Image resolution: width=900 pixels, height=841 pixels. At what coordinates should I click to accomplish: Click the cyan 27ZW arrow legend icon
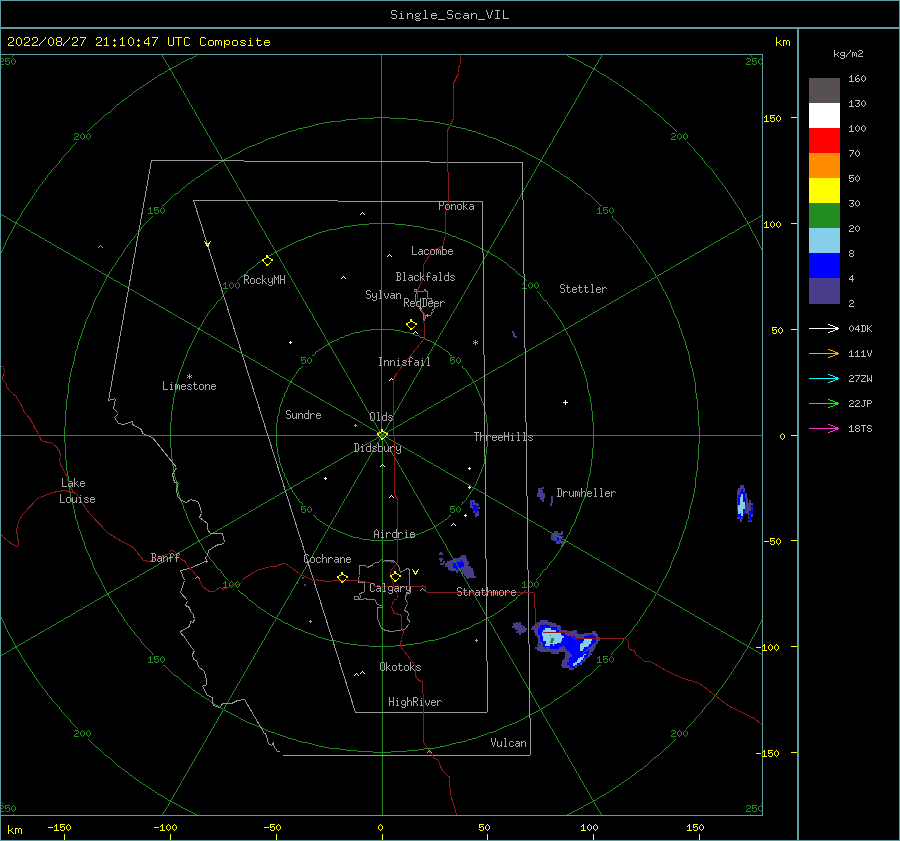(x=824, y=378)
